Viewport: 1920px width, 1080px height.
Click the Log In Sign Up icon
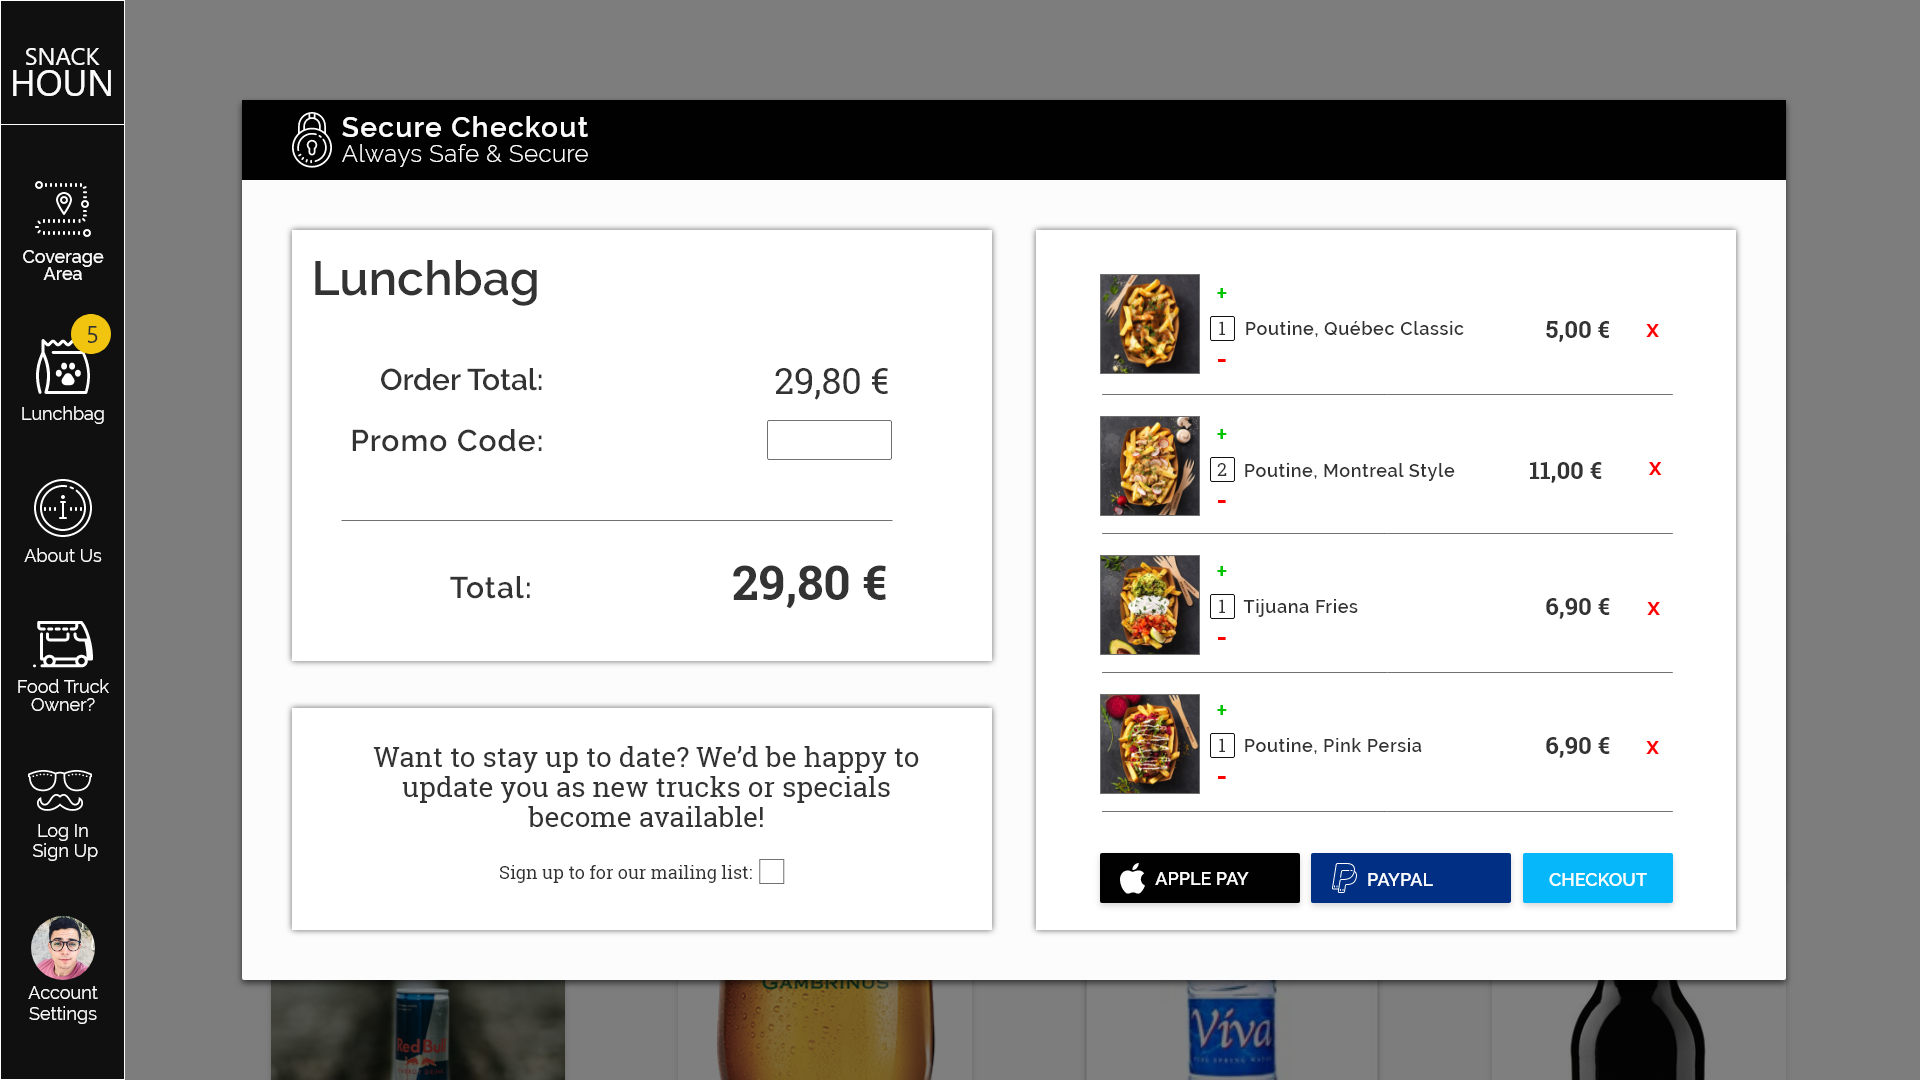[61, 790]
